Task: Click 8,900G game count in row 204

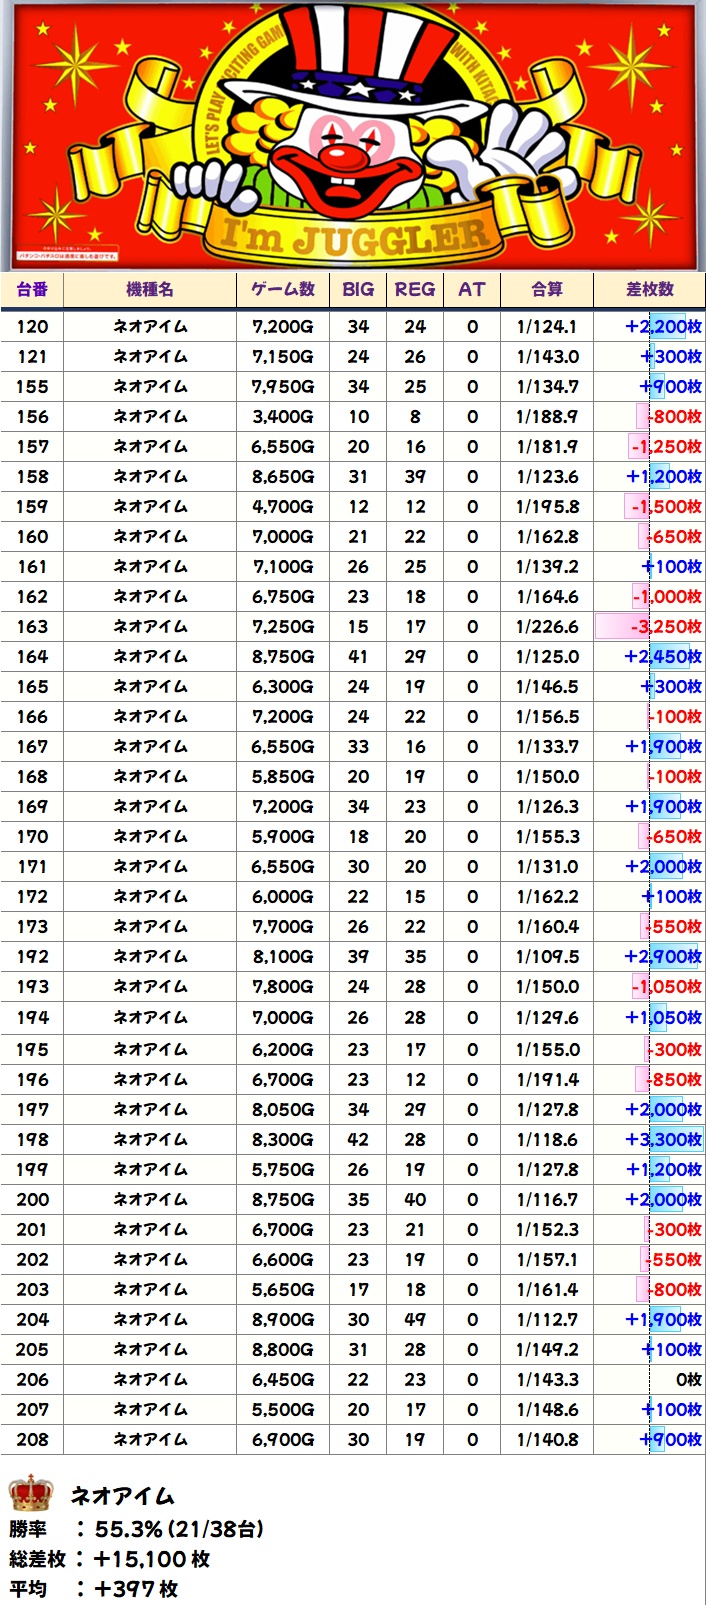Action: [282, 1319]
